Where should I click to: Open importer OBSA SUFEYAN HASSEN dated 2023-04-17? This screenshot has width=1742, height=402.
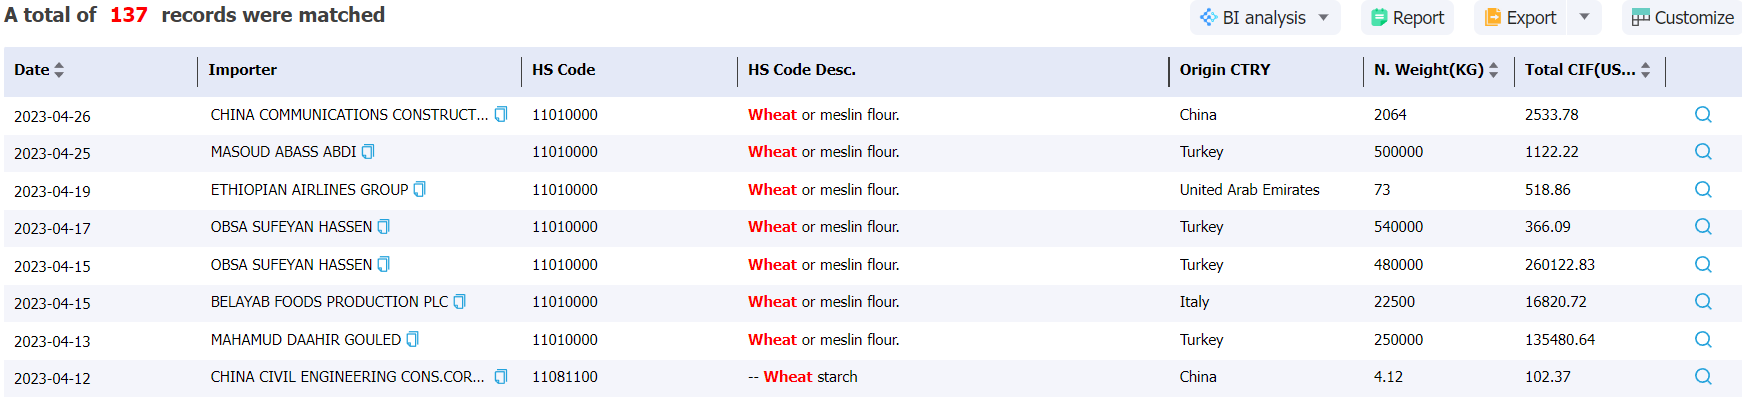click(x=291, y=227)
